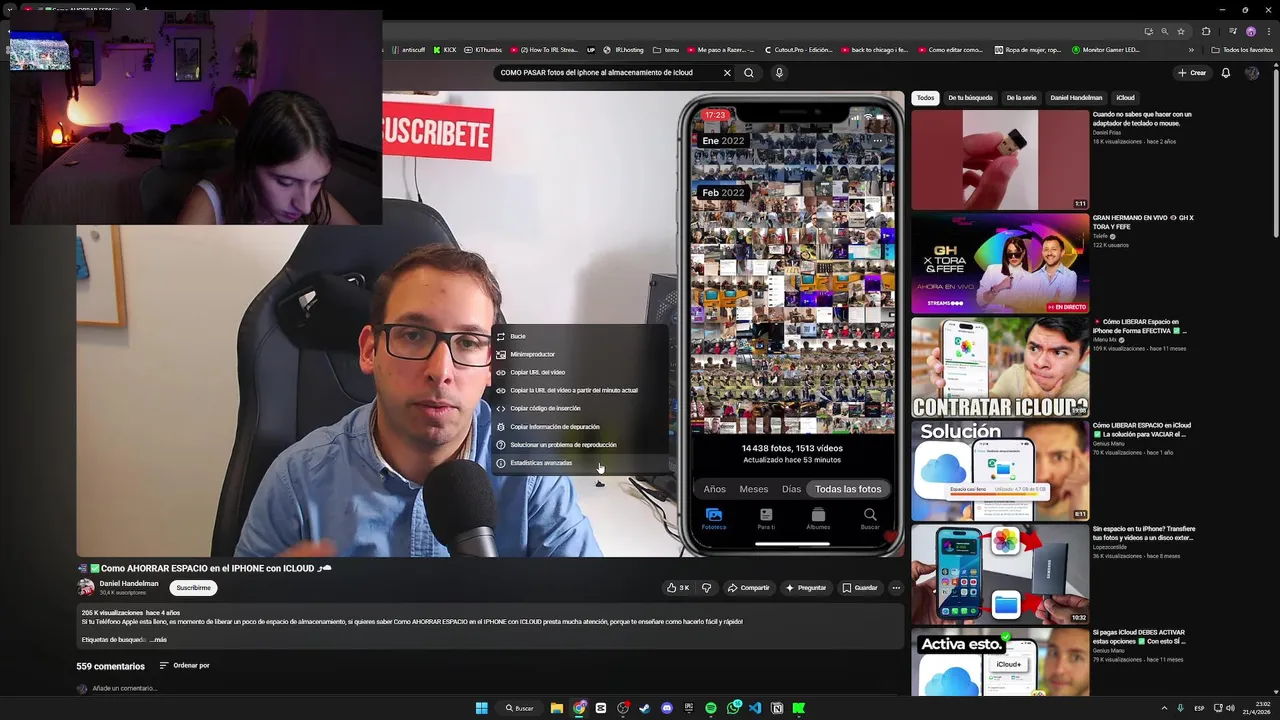Open the CONTRATAR iCLOUD video thumbnail
This screenshot has width=1280, height=720.
1000,367
